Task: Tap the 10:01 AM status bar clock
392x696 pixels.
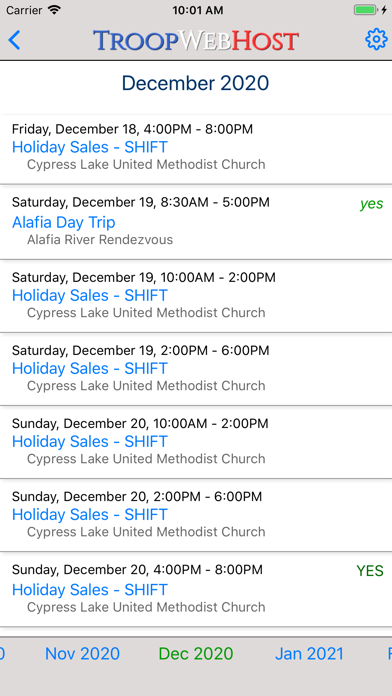Action: [198, 10]
